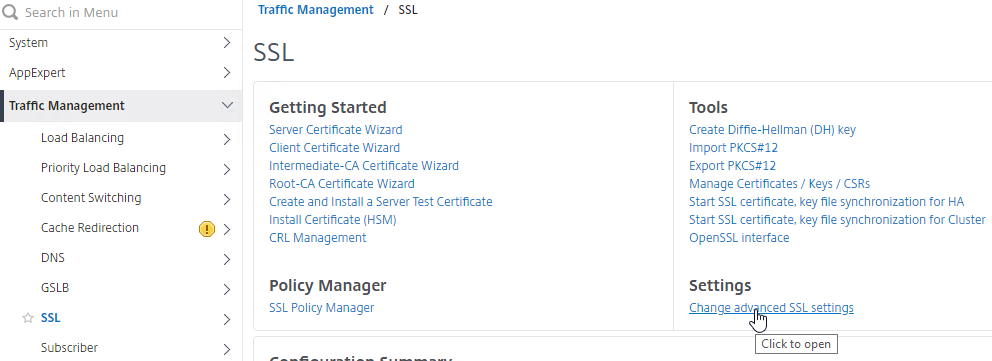Favorite SSL using the star icon
Image resolution: width=992 pixels, height=361 pixels.
point(27,318)
